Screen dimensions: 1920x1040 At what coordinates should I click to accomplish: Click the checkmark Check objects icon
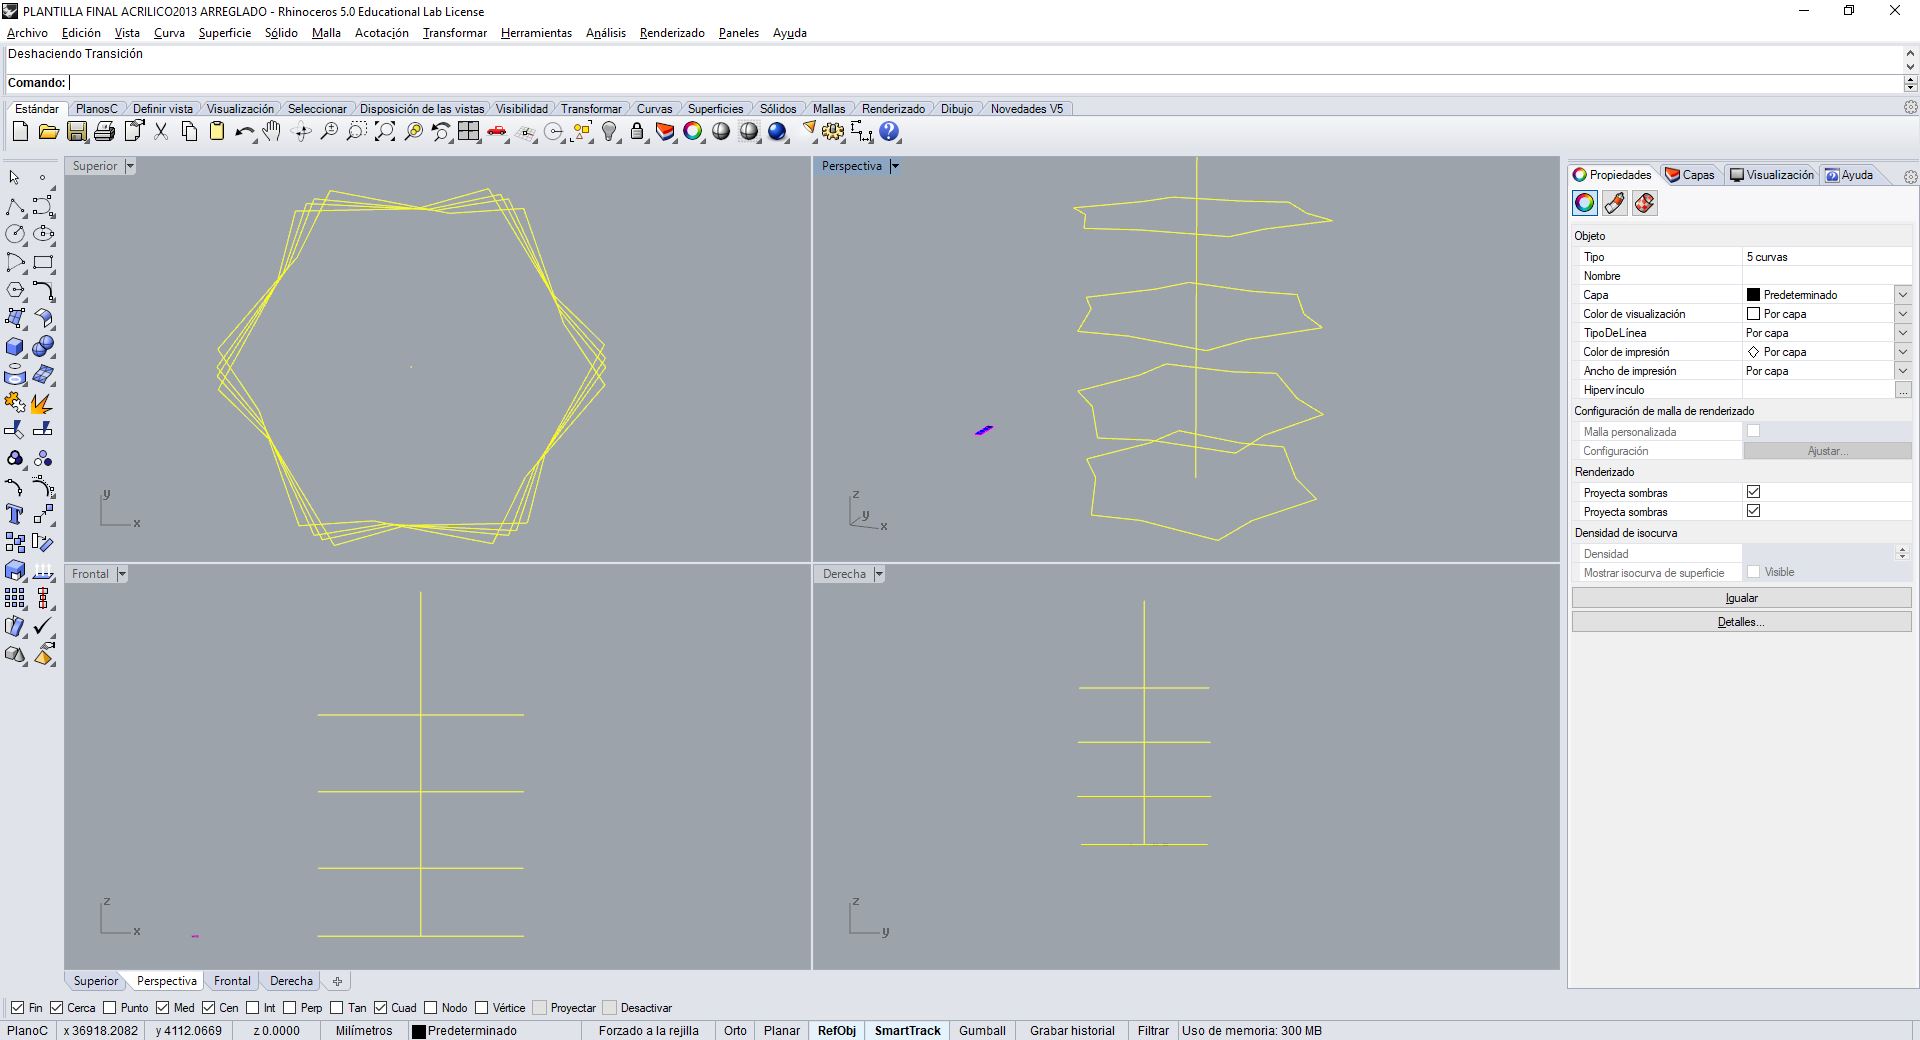tap(43, 626)
